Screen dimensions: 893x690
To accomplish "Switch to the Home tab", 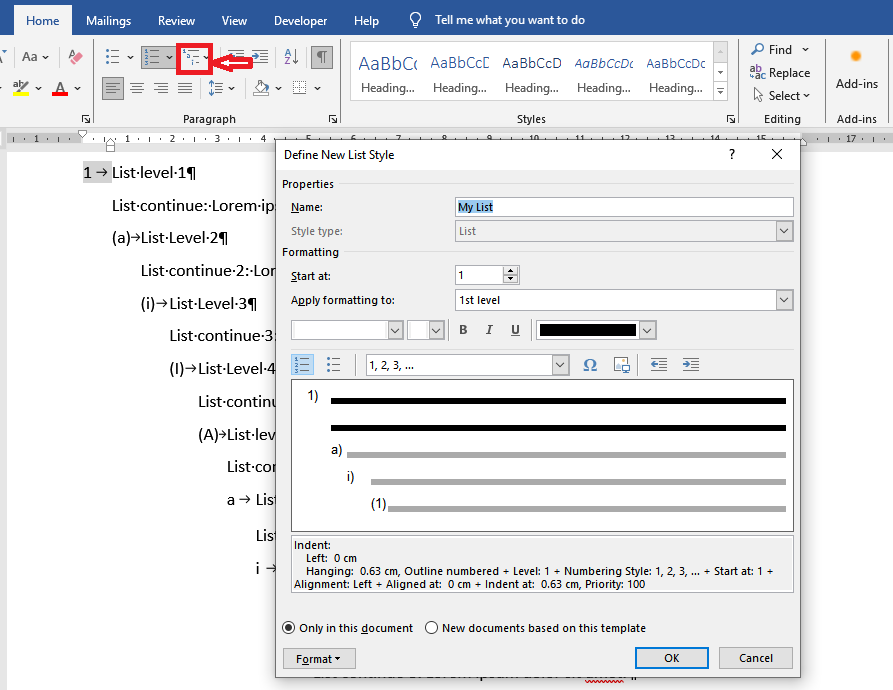I will [x=43, y=20].
